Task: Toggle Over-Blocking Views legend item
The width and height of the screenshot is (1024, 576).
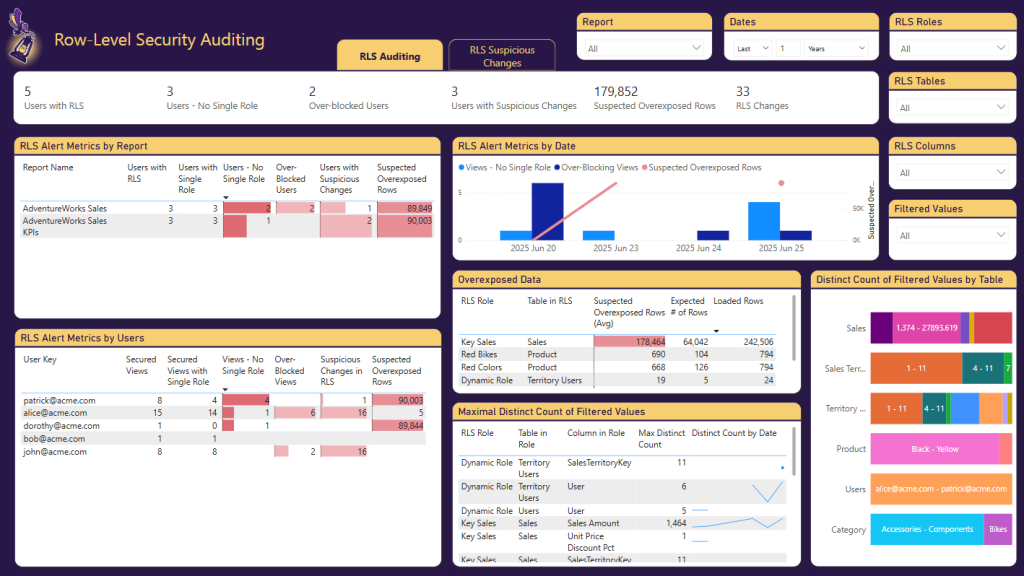Action: pyautogui.click(x=597, y=168)
